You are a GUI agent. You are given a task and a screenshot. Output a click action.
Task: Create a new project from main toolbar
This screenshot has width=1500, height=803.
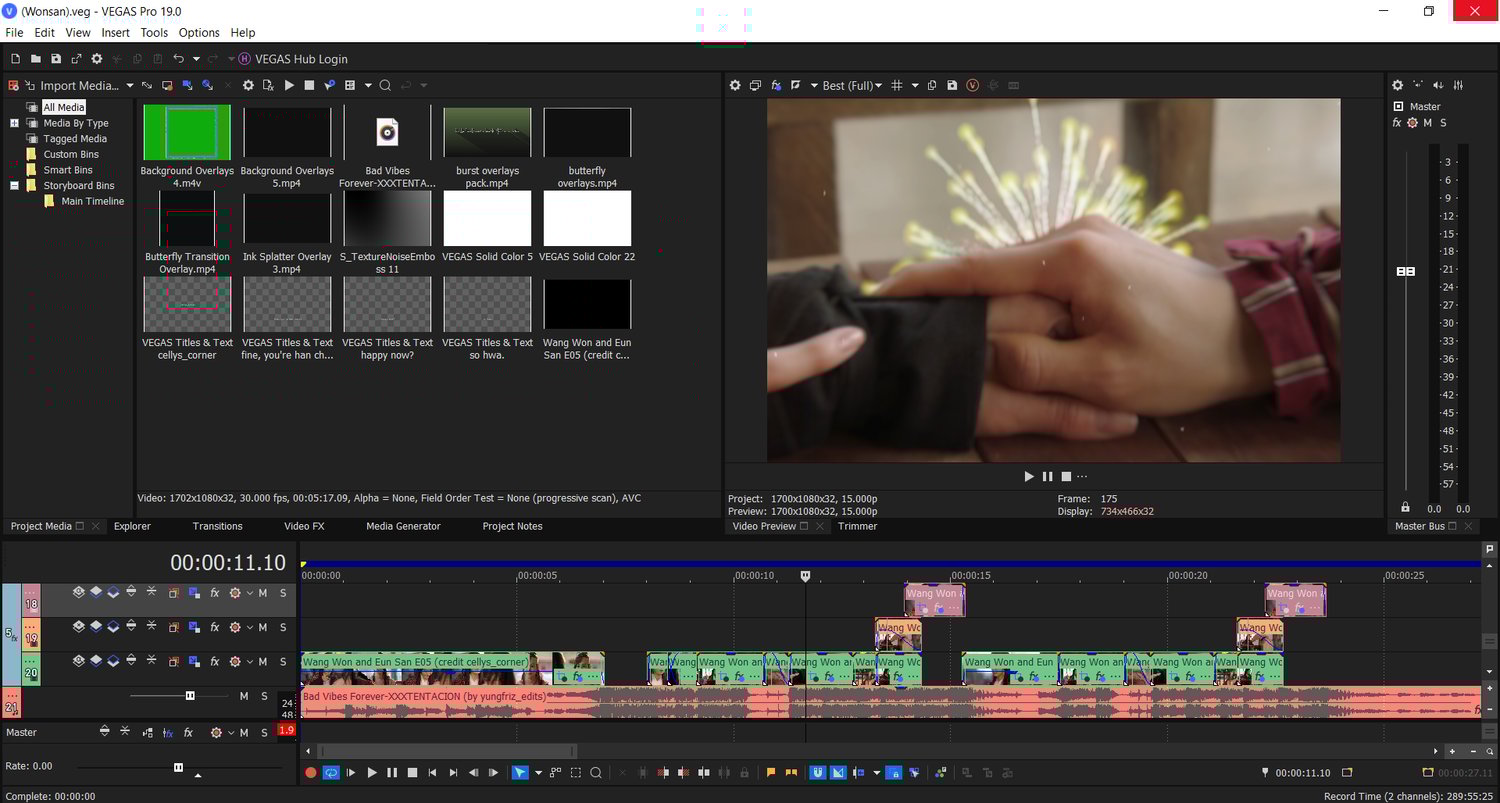click(15, 59)
